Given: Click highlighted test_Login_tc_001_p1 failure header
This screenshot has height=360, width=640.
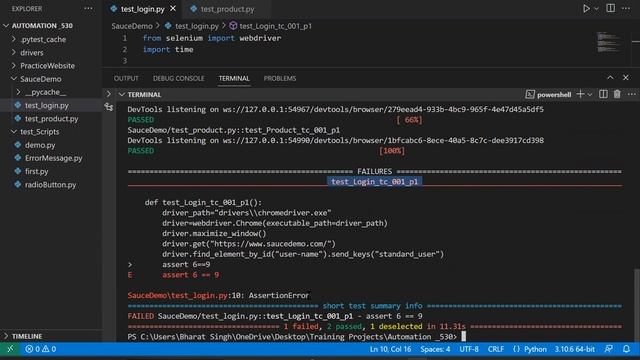Looking at the screenshot, I should [374, 182].
